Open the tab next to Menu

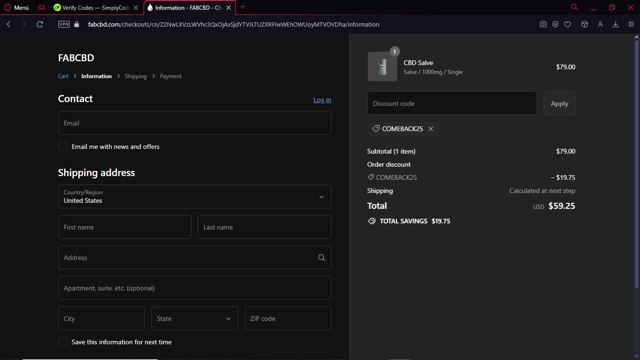point(41,7)
